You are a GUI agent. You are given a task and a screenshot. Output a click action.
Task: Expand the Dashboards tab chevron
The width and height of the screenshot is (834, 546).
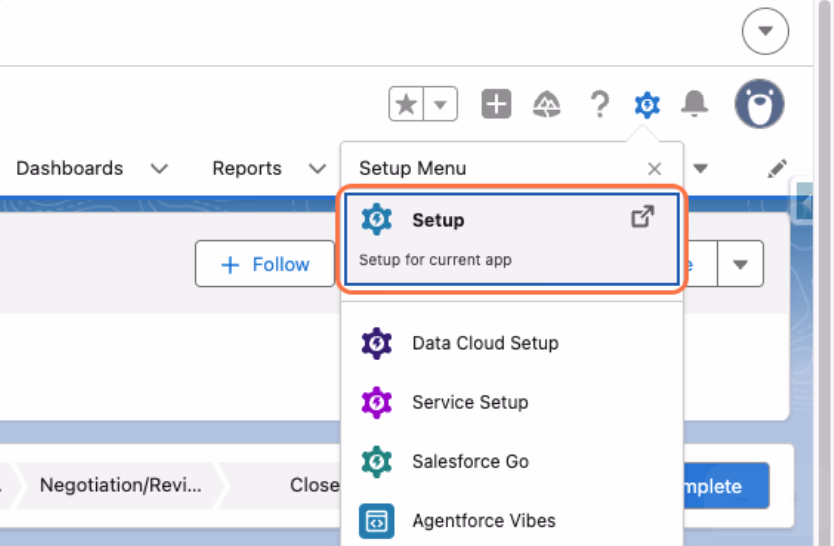[x=159, y=169]
